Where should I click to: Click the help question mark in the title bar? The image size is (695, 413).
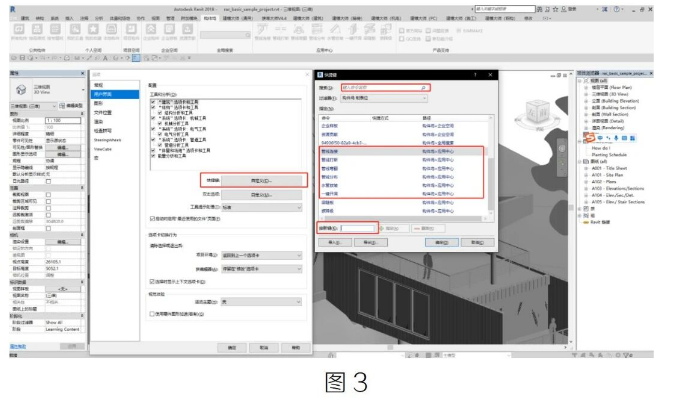click(617, 9)
